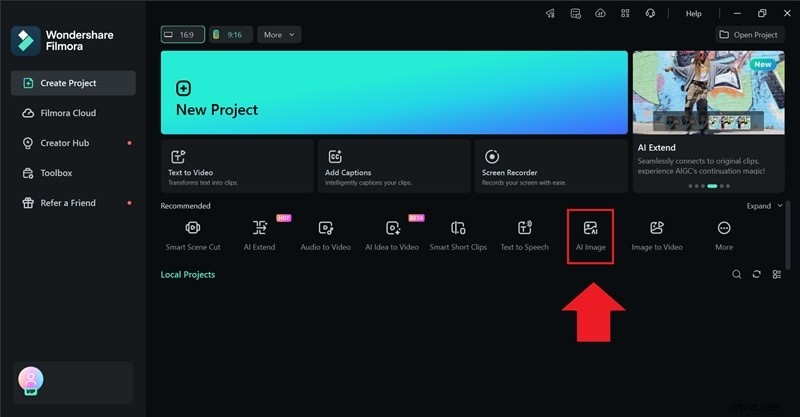Switch local projects to list view
Screen dimensions: 800x417
click(x=776, y=275)
